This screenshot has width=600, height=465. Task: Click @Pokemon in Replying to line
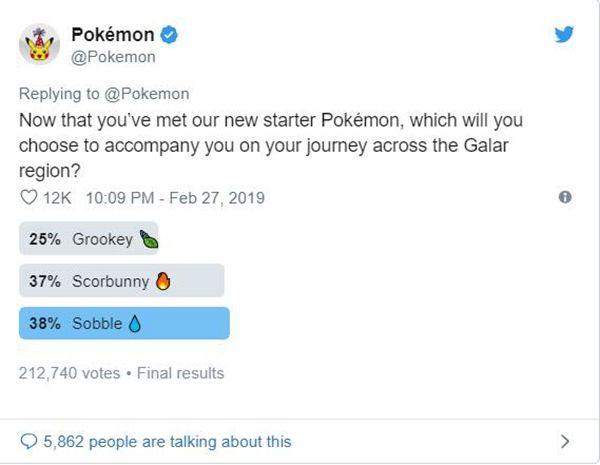tap(147, 94)
